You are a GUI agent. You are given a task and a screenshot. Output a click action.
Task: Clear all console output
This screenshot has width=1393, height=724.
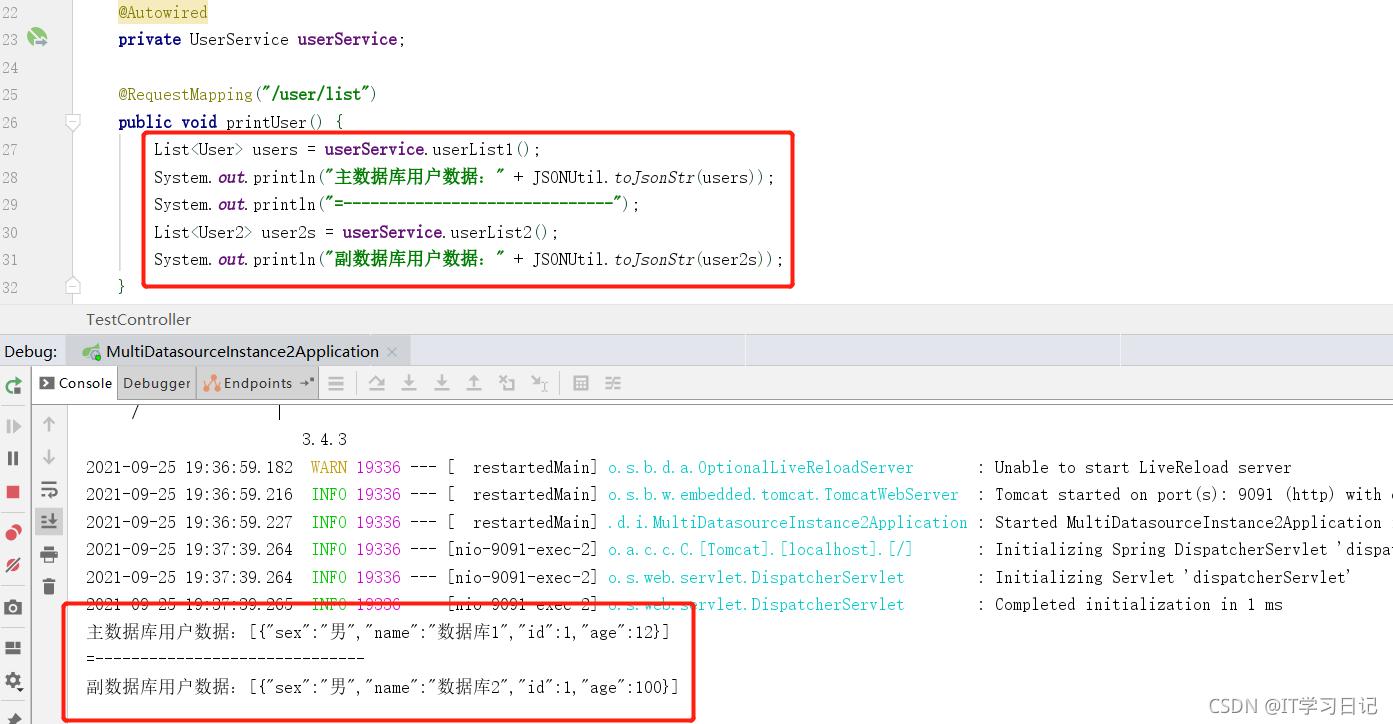click(49, 587)
